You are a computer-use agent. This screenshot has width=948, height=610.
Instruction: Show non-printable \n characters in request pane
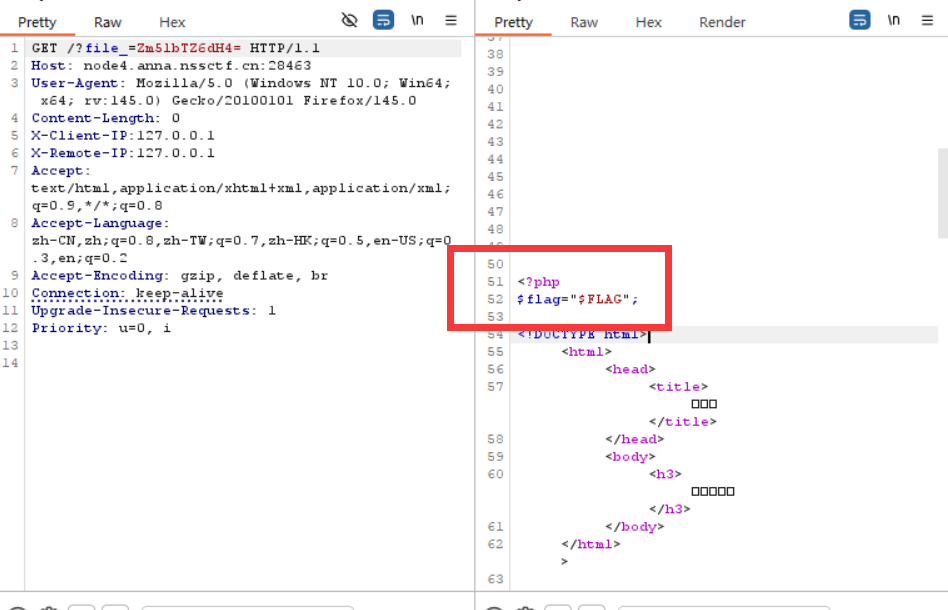(x=417, y=20)
